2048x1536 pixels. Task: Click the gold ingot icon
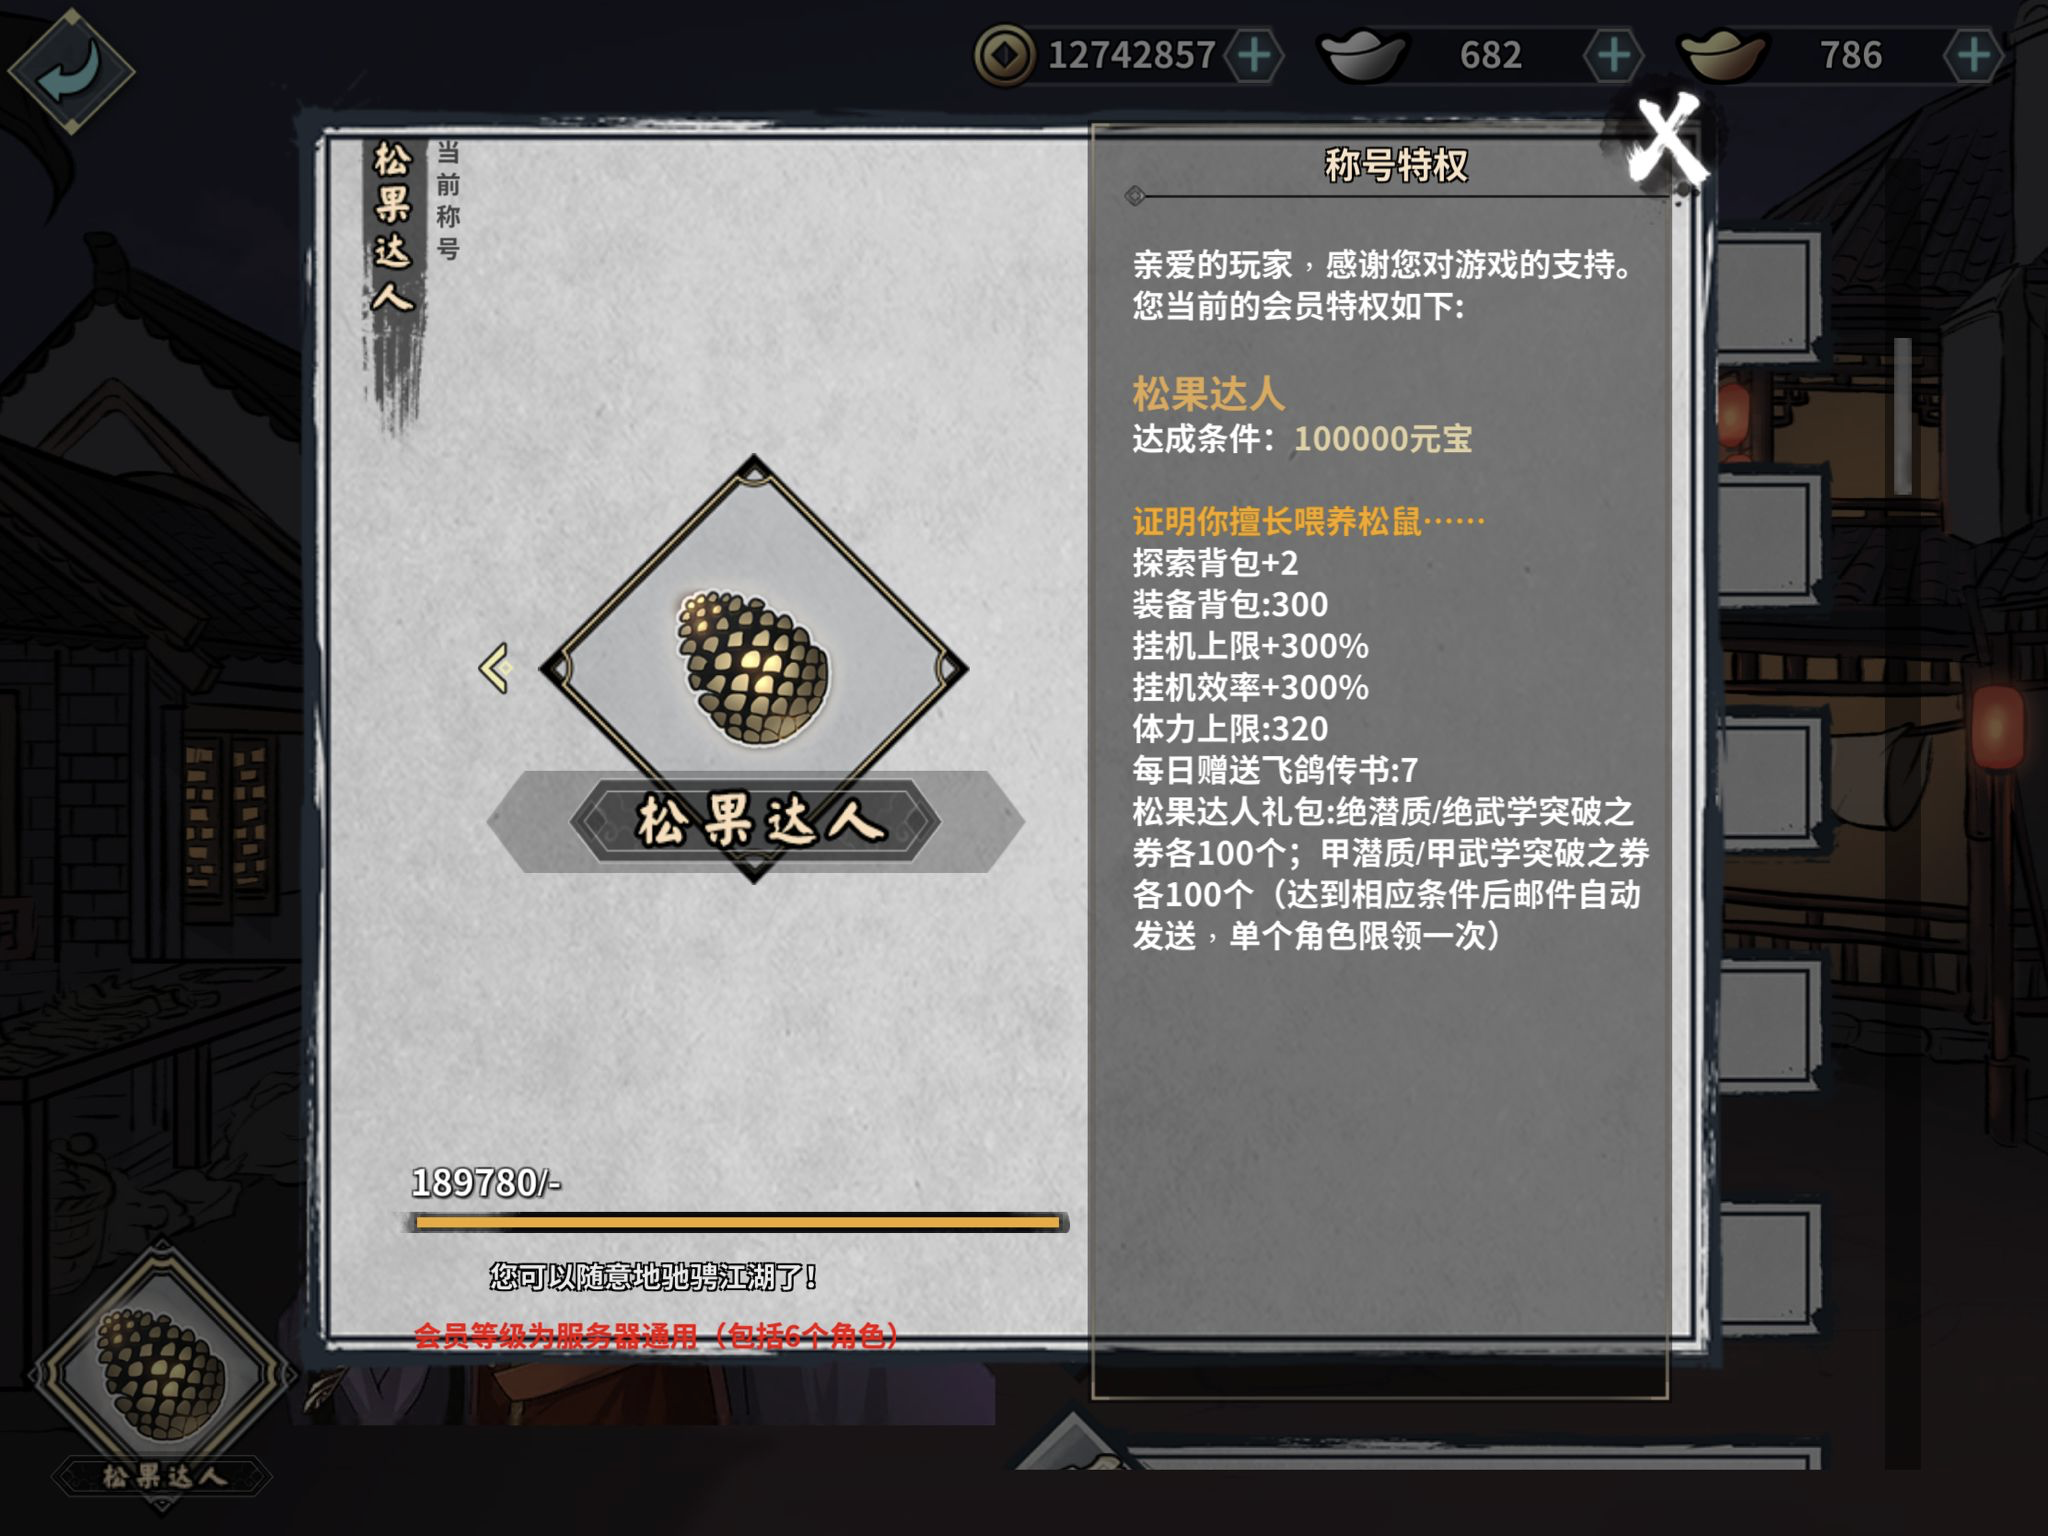pyautogui.click(x=1725, y=56)
